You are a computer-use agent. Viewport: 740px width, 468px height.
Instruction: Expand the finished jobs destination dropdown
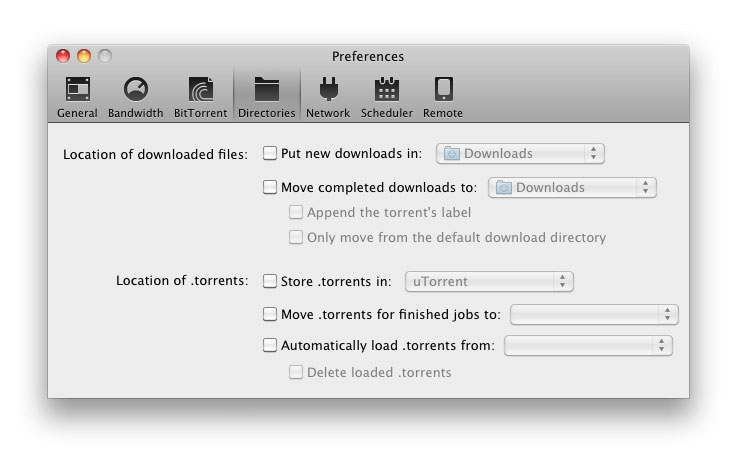(594, 314)
